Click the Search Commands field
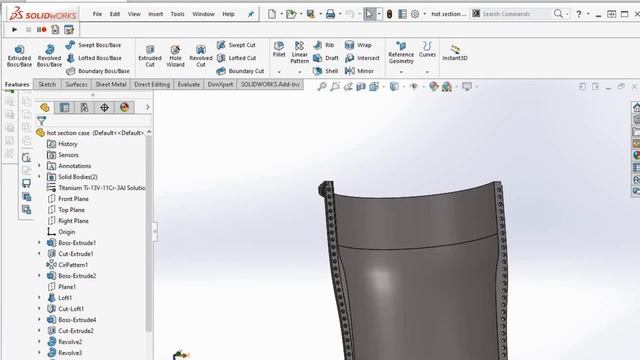 click(516, 14)
